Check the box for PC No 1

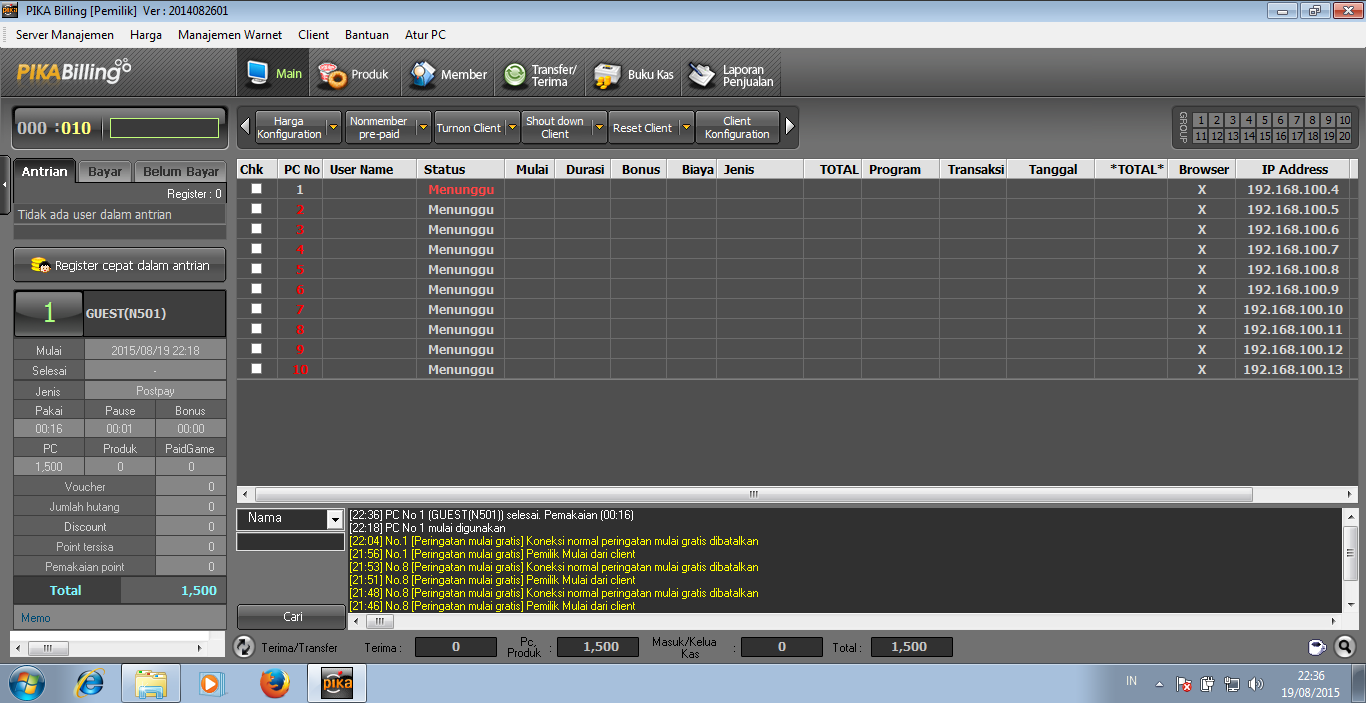coord(256,188)
